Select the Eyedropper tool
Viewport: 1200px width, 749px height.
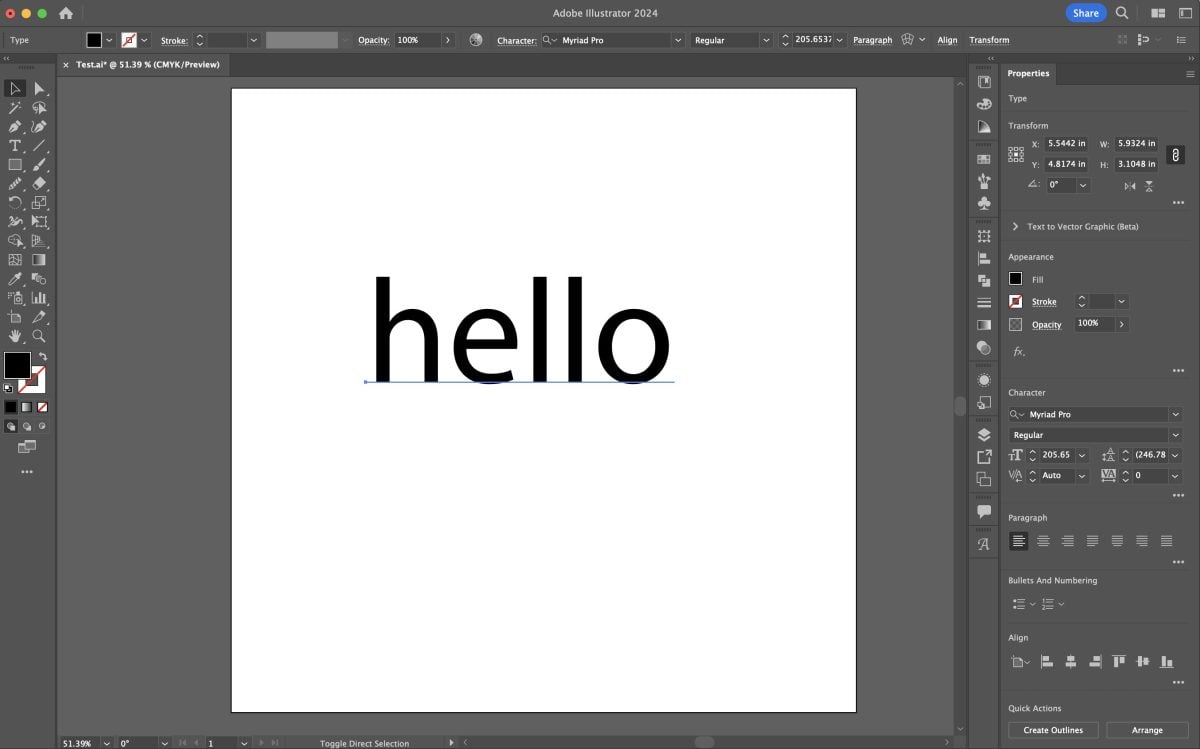15,279
